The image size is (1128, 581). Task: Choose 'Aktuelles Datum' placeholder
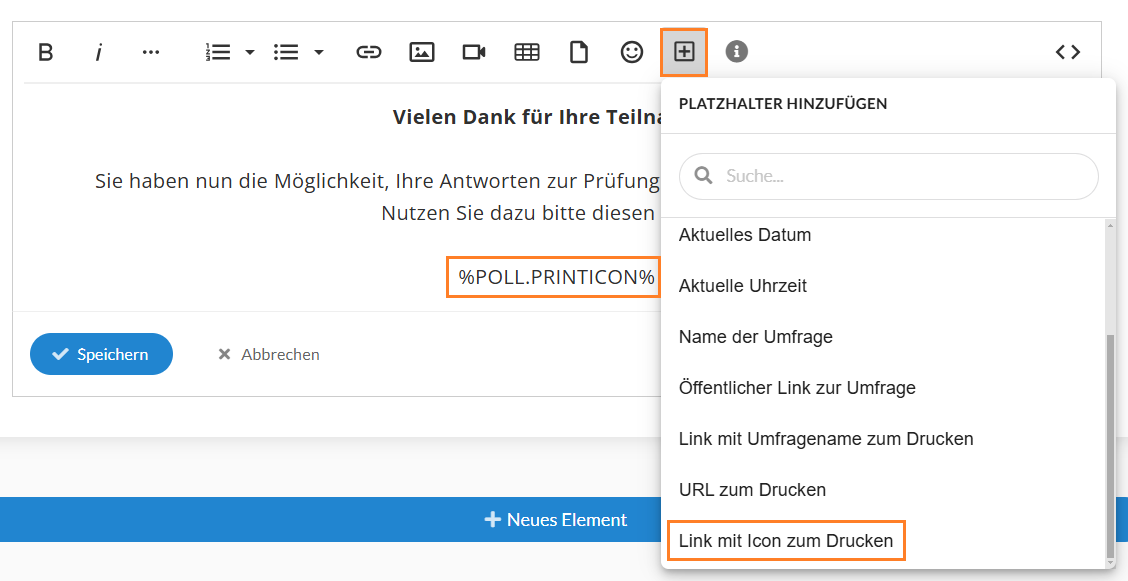745,235
